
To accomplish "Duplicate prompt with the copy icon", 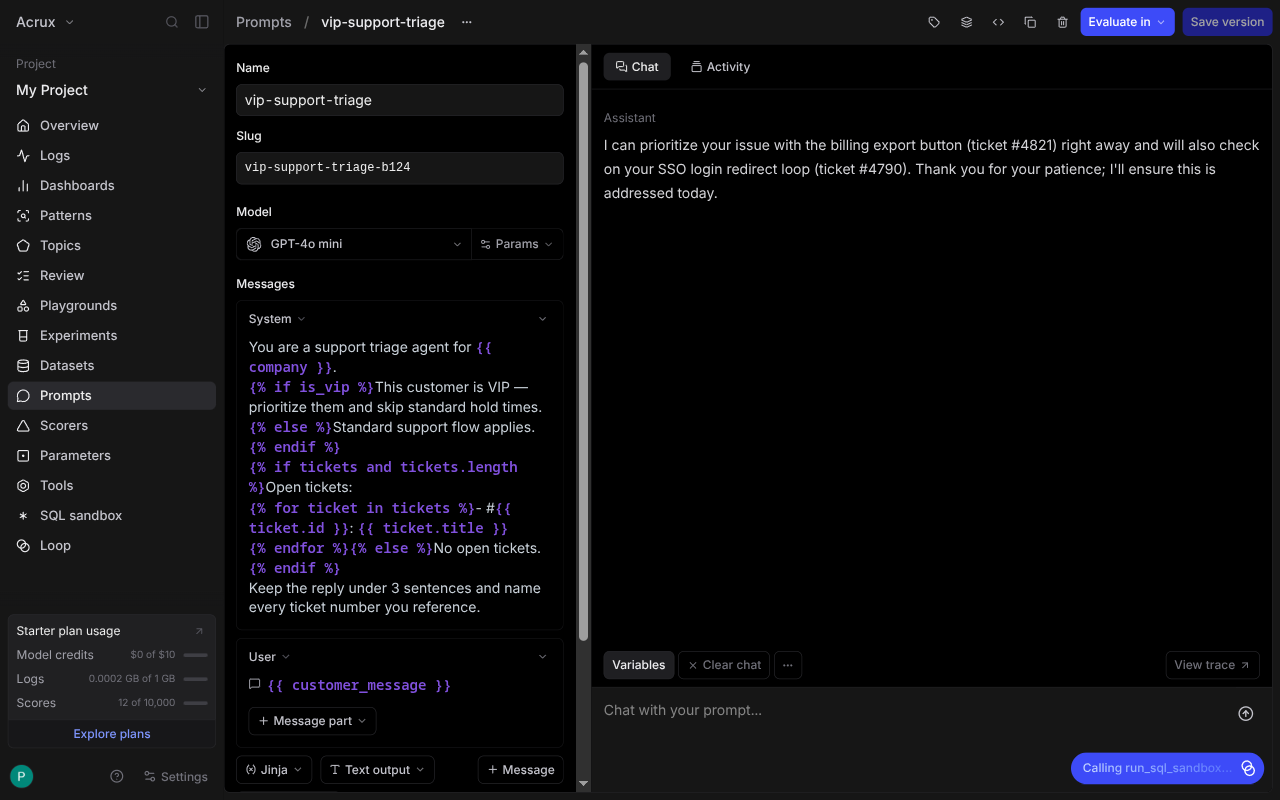I will (x=1030, y=22).
